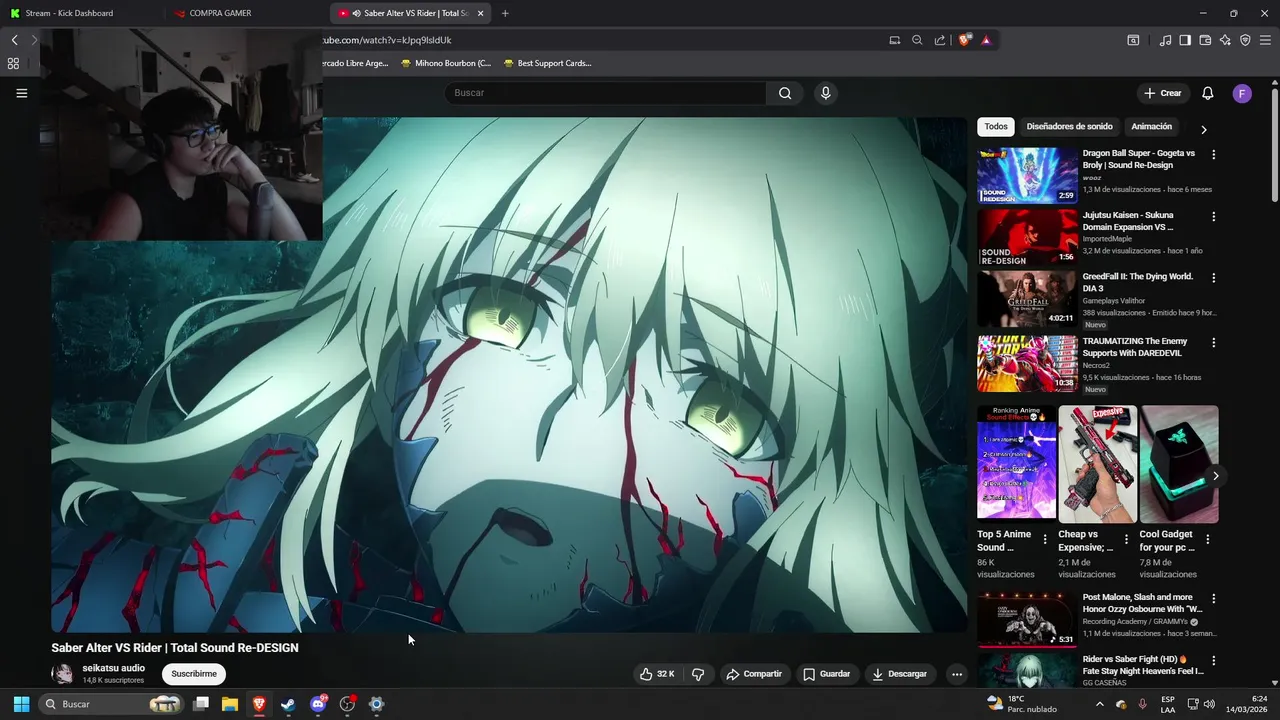Open options for Jujutsu Kaisen Sukuna video
Screen dimensions: 1280x720
pyautogui.click(x=1214, y=217)
